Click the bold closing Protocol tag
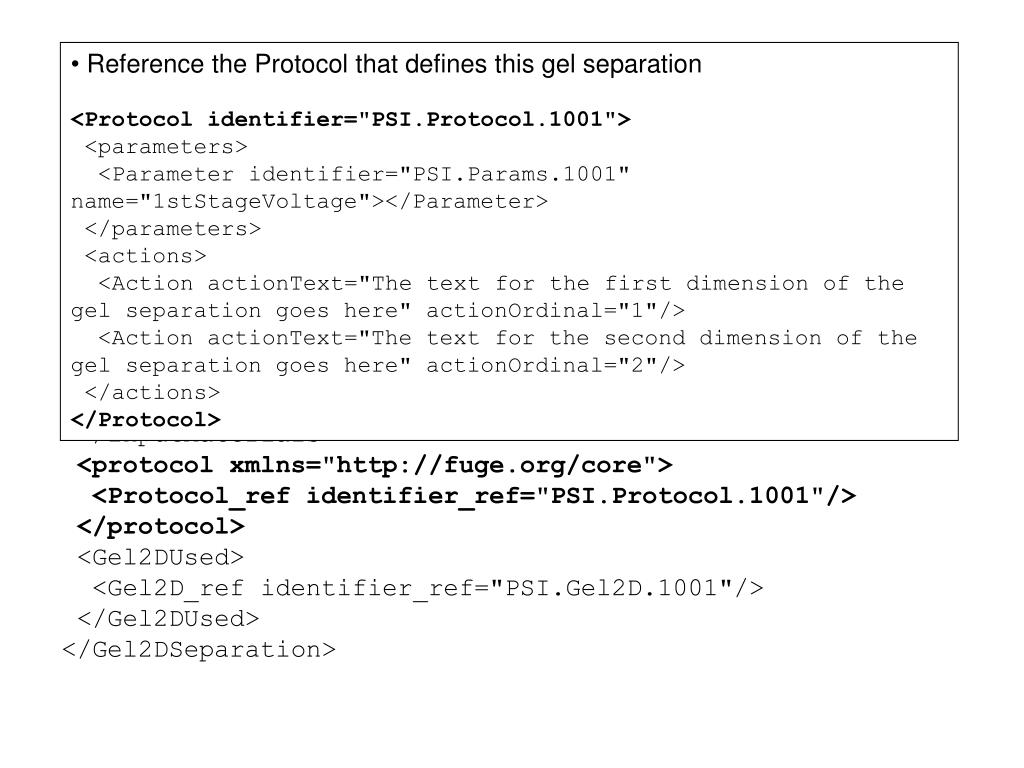Screen dimensions: 1024x768 146,420
